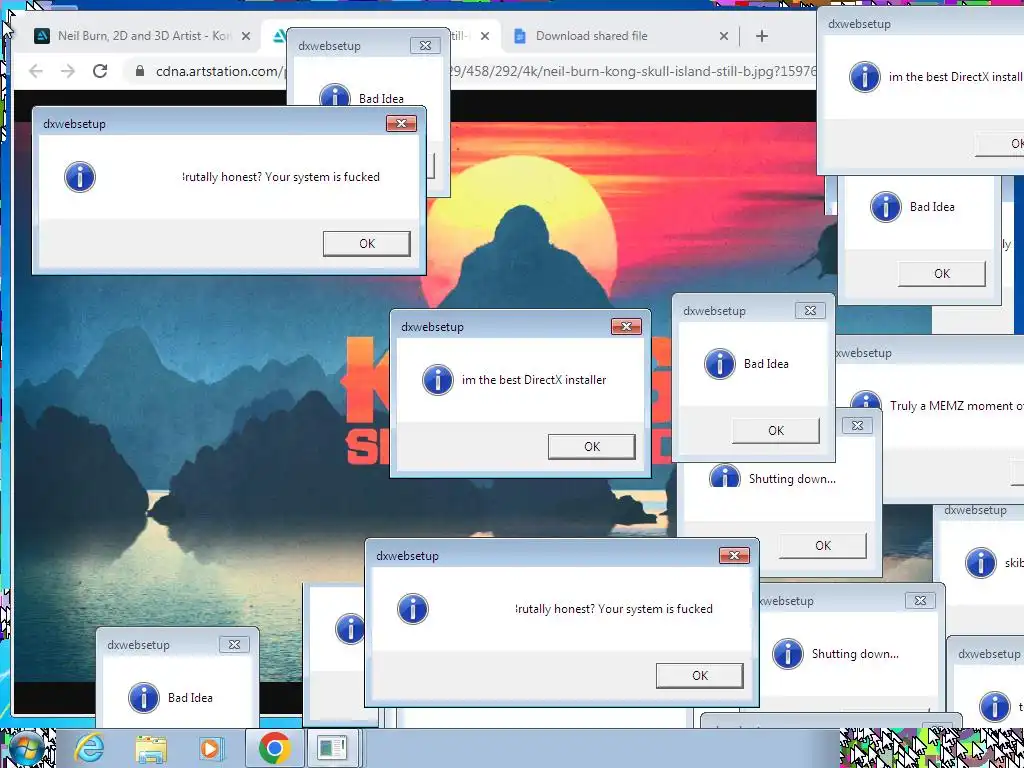This screenshot has height=768, width=1024.
Task: Click the 'Truly a MEMZ moment' message text
Action: [x=957, y=406]
